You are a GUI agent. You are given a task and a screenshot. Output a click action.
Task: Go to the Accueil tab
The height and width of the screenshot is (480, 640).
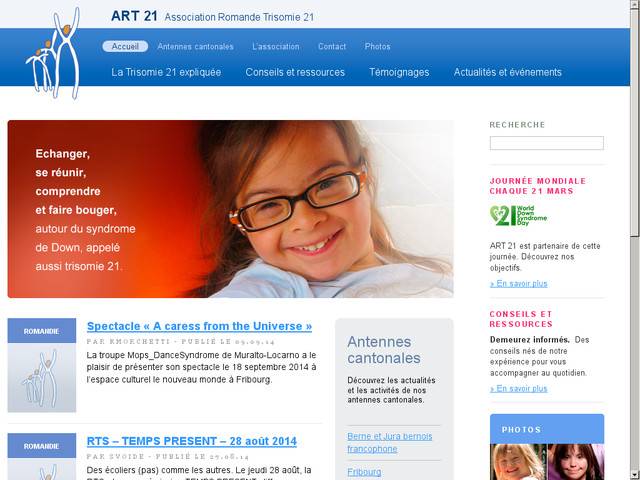click(x=125, y=47)
